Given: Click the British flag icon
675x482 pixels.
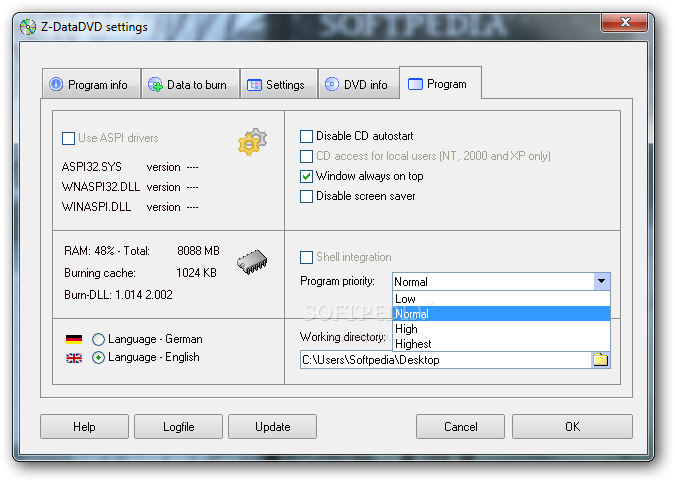Looking at the screenshot, I should click(74, 358).
